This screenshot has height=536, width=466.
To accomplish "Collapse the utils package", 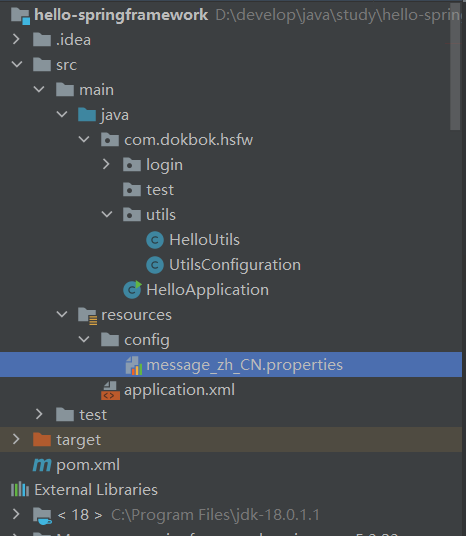I will (107, 215).
